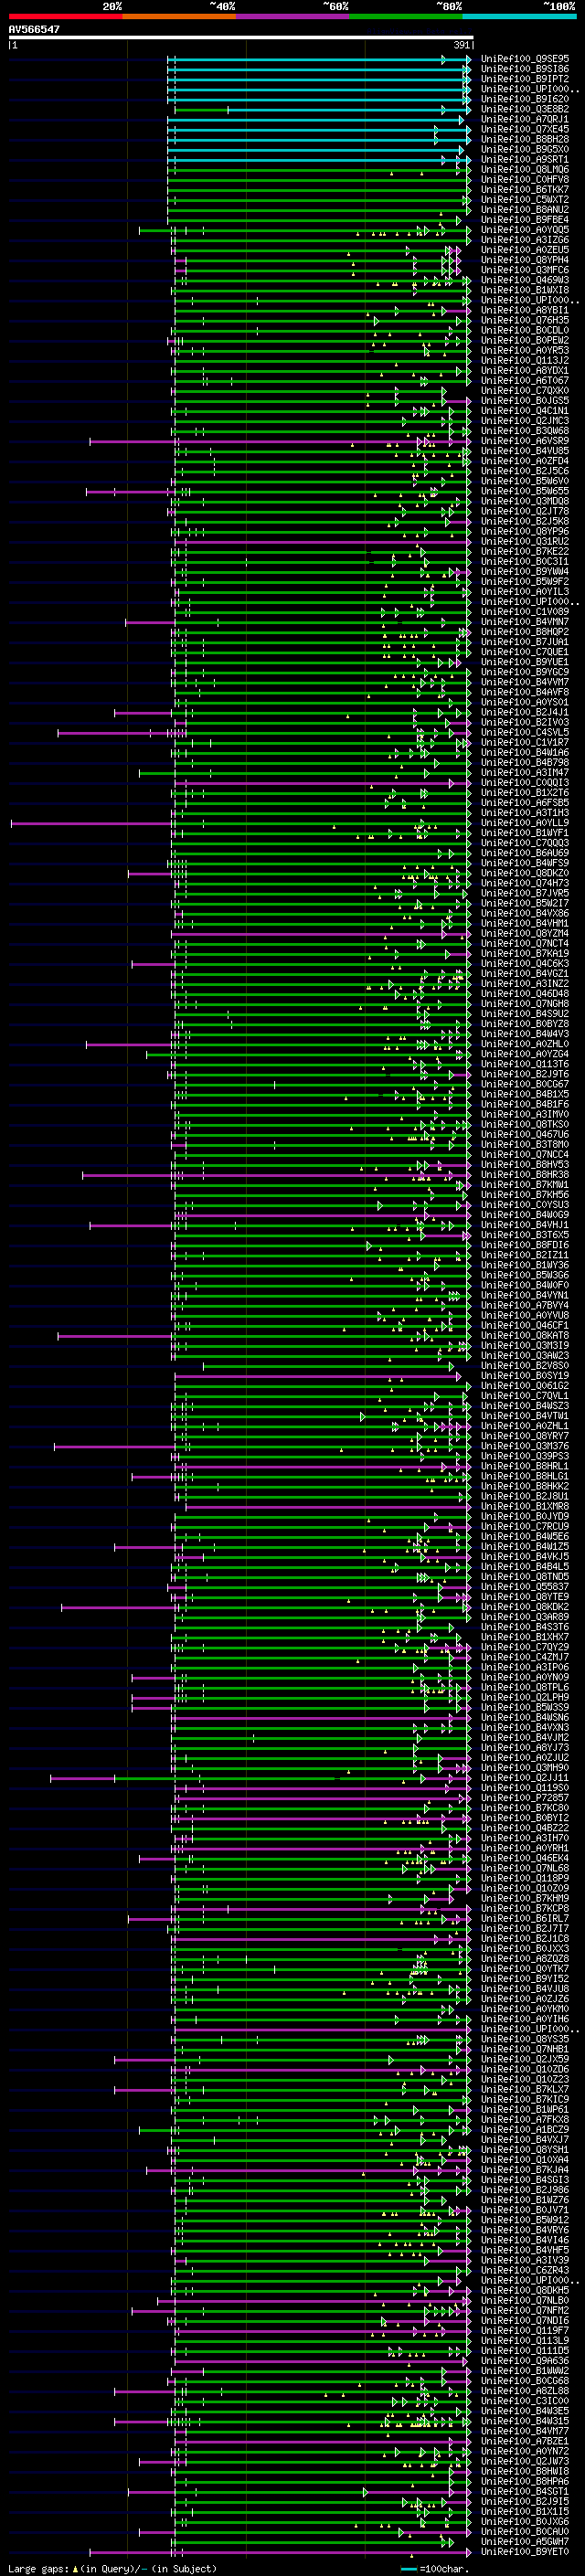Select hit UniRef100_Q8DKZ0
This screenshot has height=2576, width=585.
pos(525,873)
